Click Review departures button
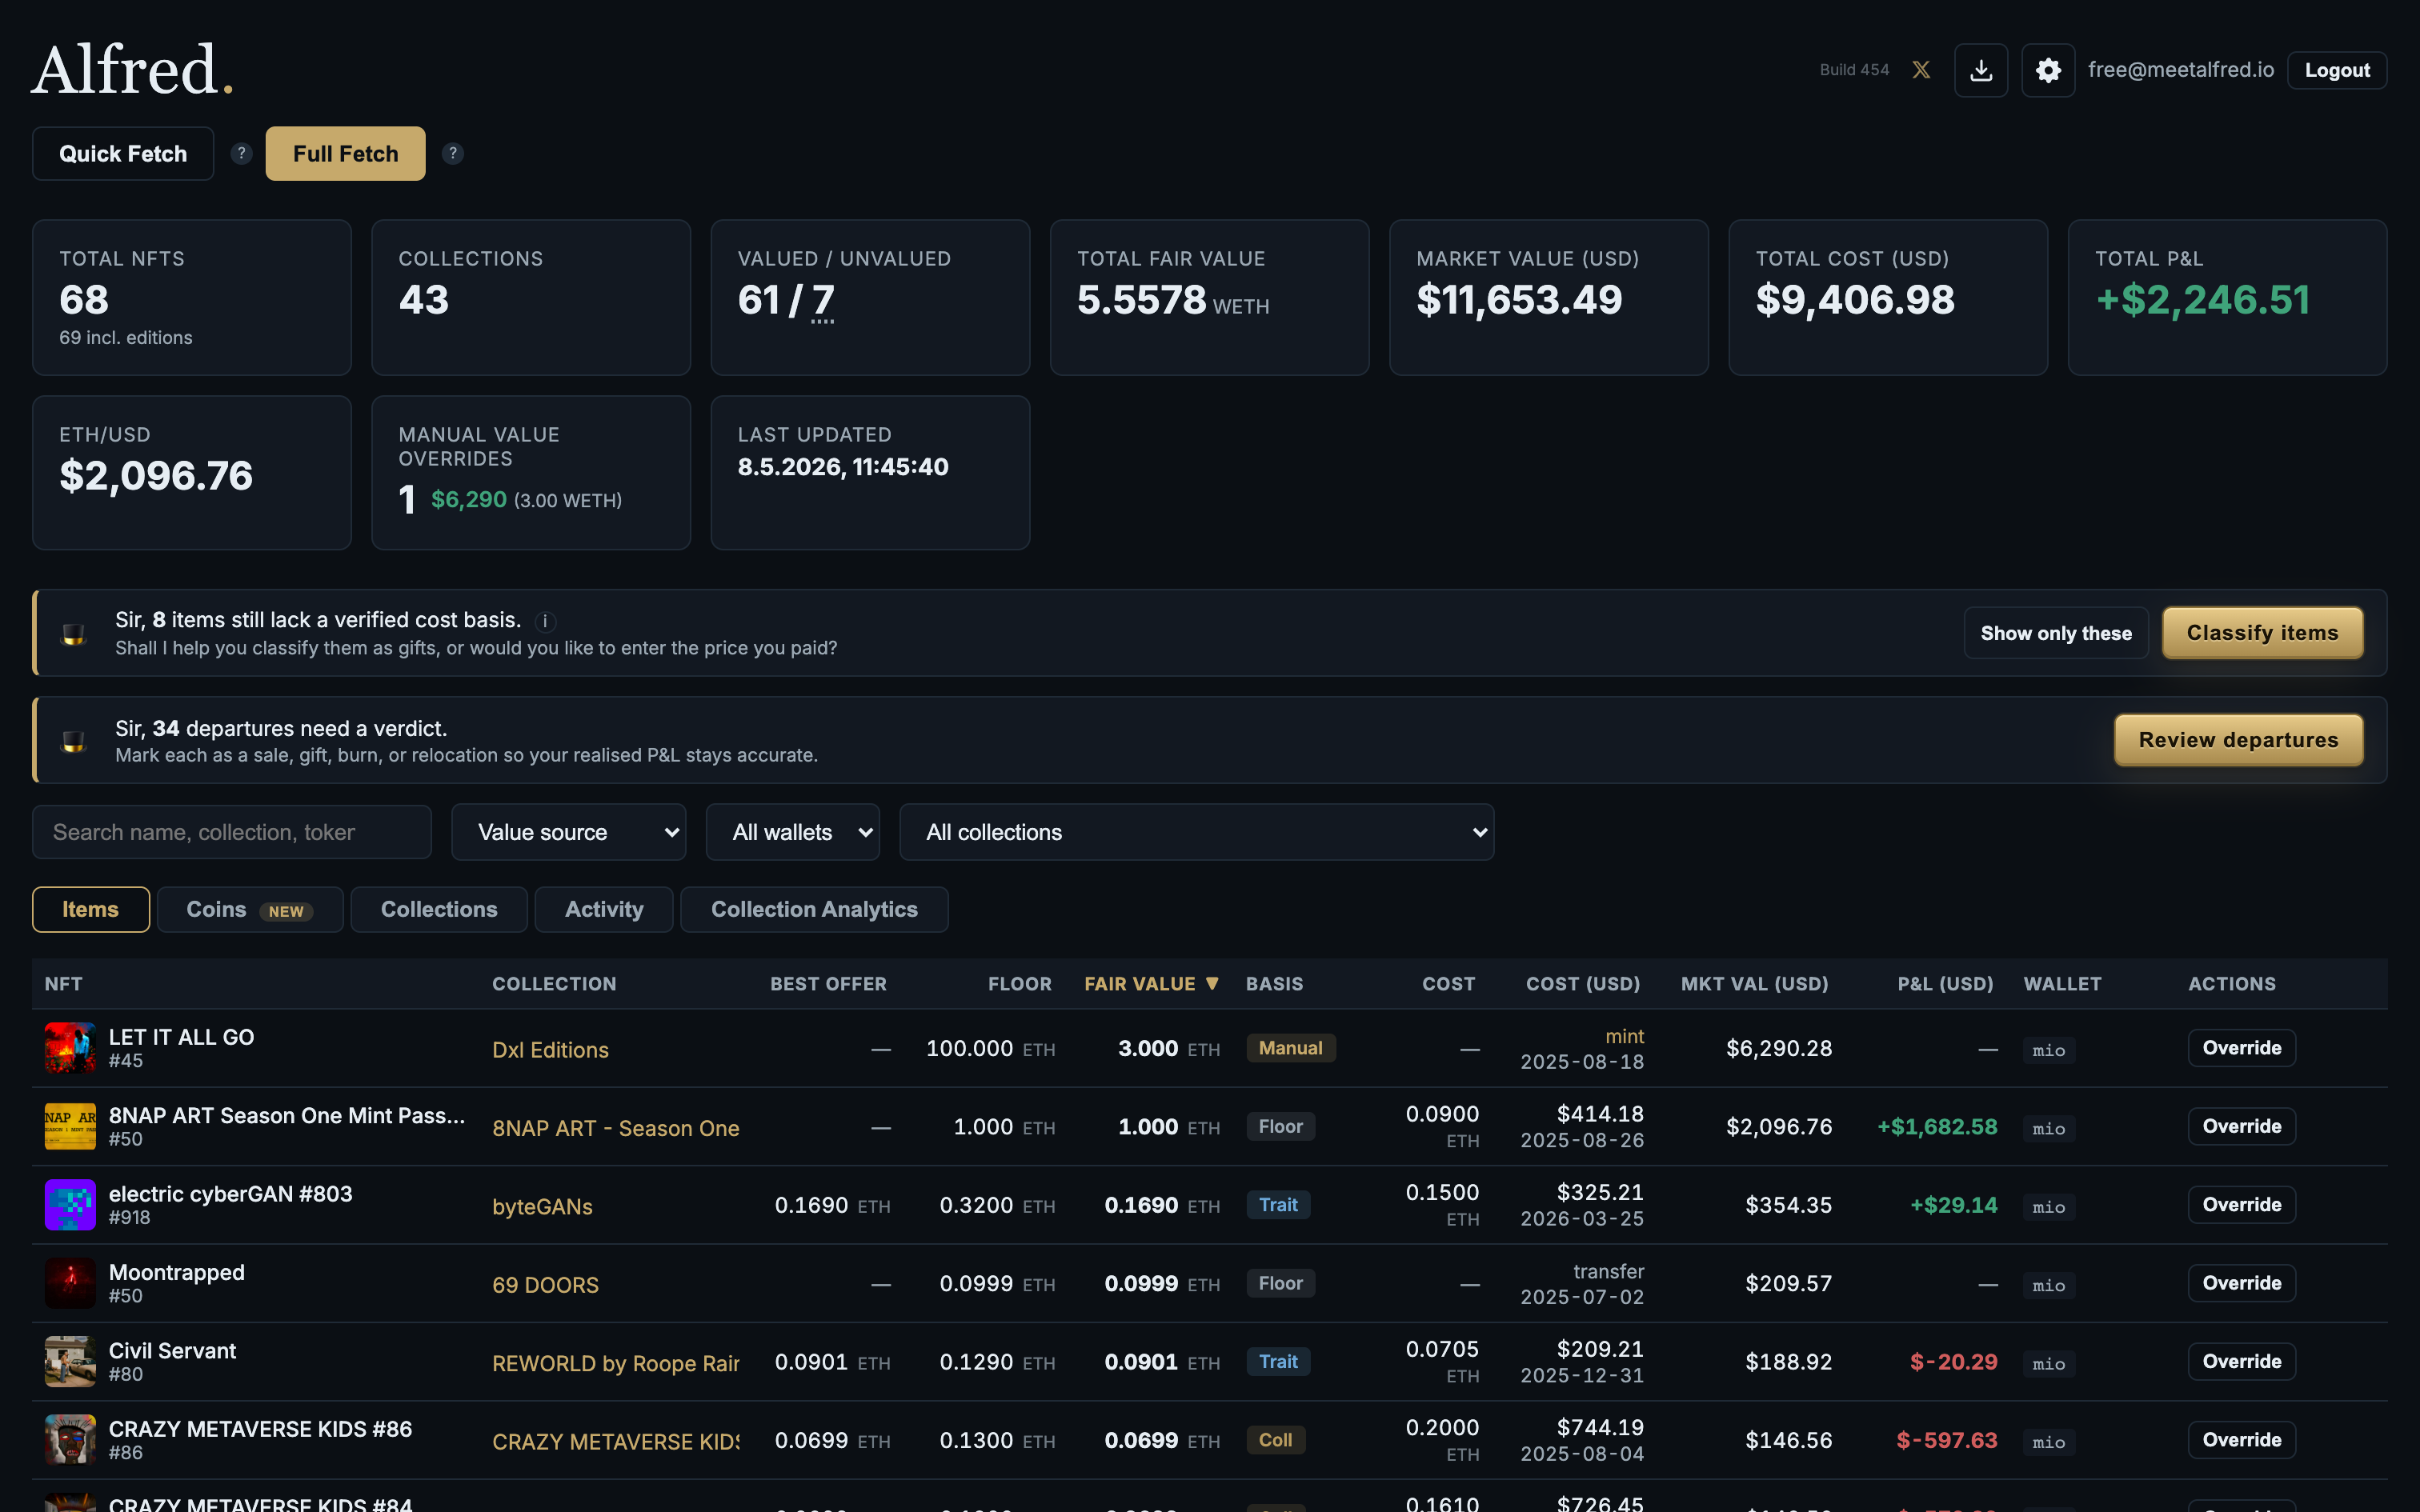Image resolution: width=2420 pixels, height=1512 pixels. 2239,740
